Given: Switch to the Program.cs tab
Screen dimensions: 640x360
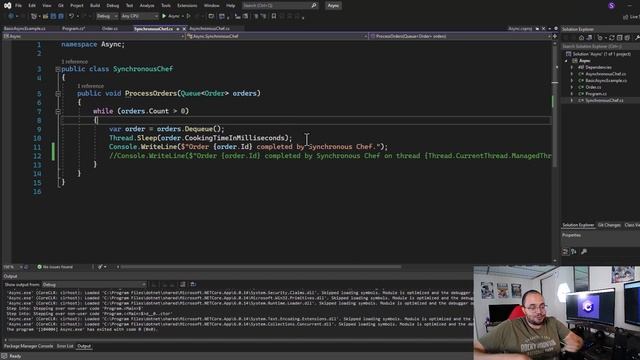Looking at the screenshot, I should (x=73, y=29).
